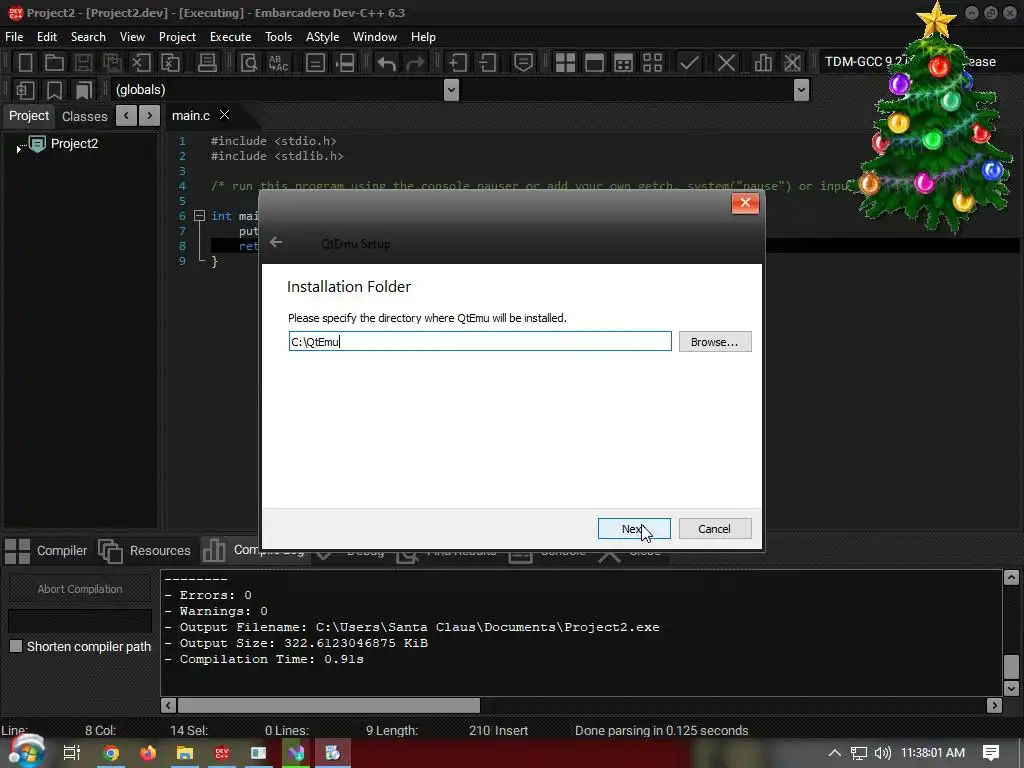Viewport: 1024px width, 768px height.
Task: Click the back arrow in QtEmu Setup dialog
Action: click(276, 242)
